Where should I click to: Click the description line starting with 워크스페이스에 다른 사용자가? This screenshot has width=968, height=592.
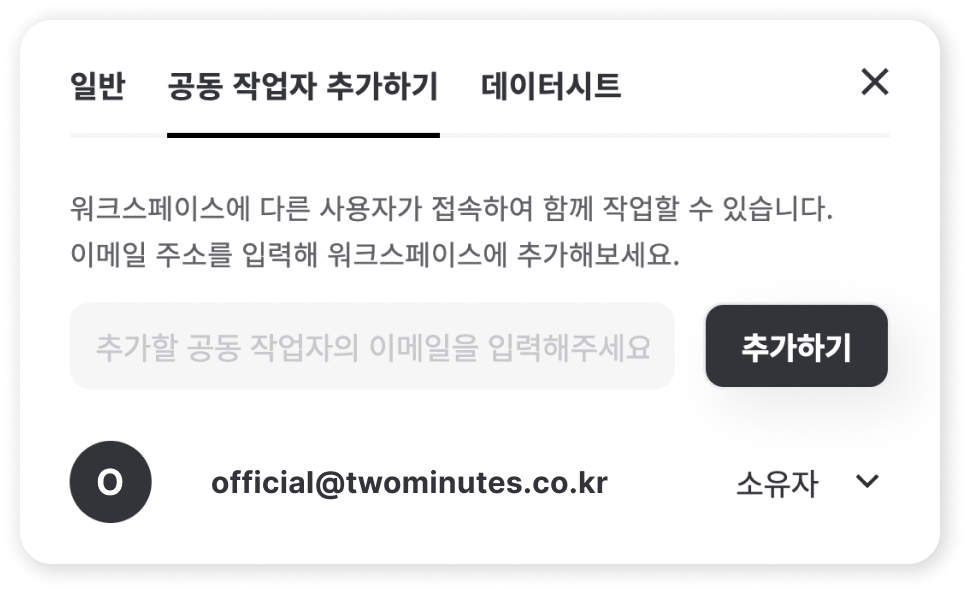451,209
